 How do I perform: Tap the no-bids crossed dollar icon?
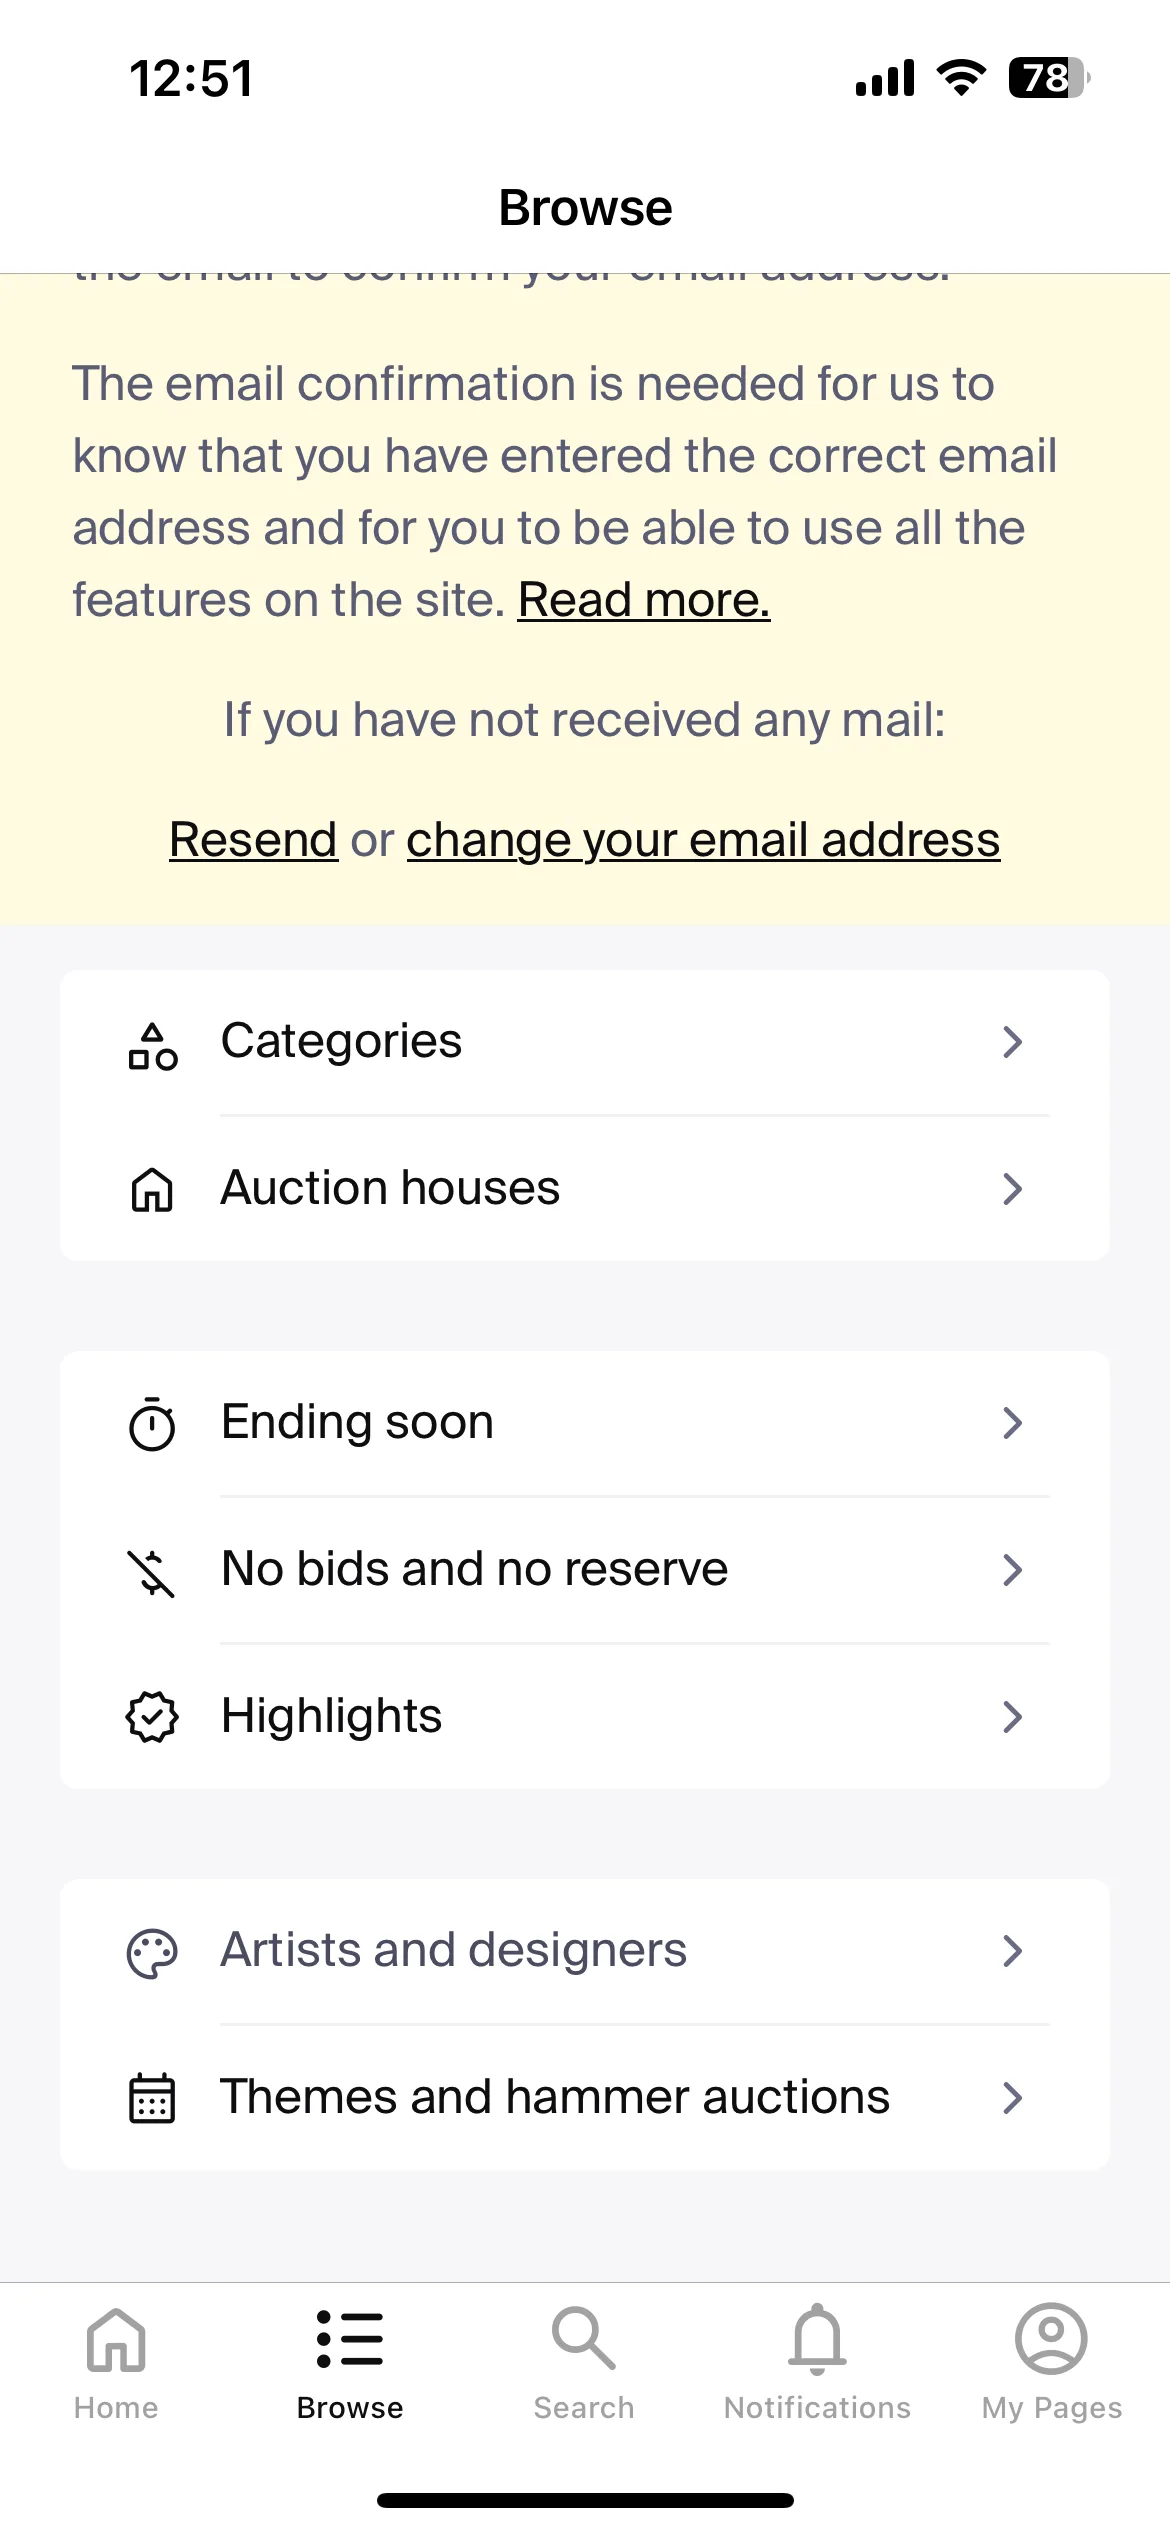pos(152,1572)
